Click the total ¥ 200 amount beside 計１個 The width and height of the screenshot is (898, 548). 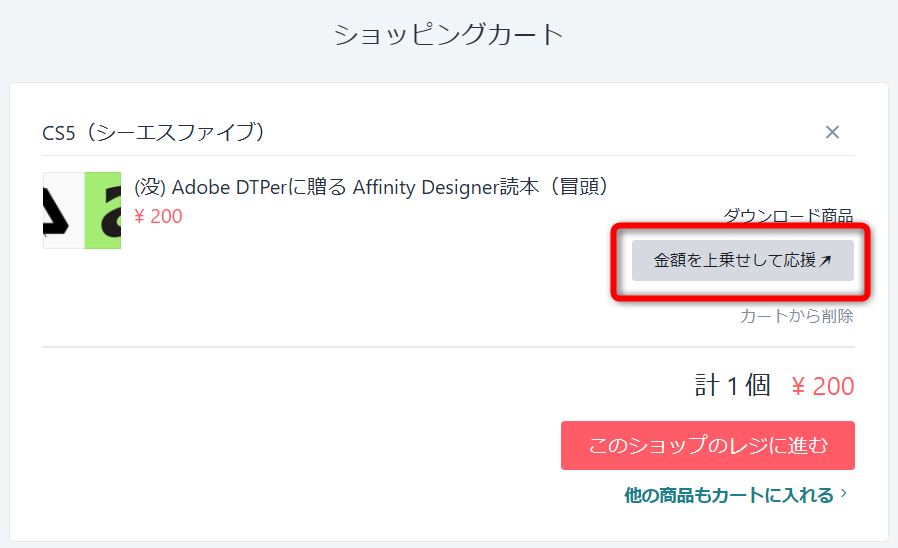coord(822,386)
